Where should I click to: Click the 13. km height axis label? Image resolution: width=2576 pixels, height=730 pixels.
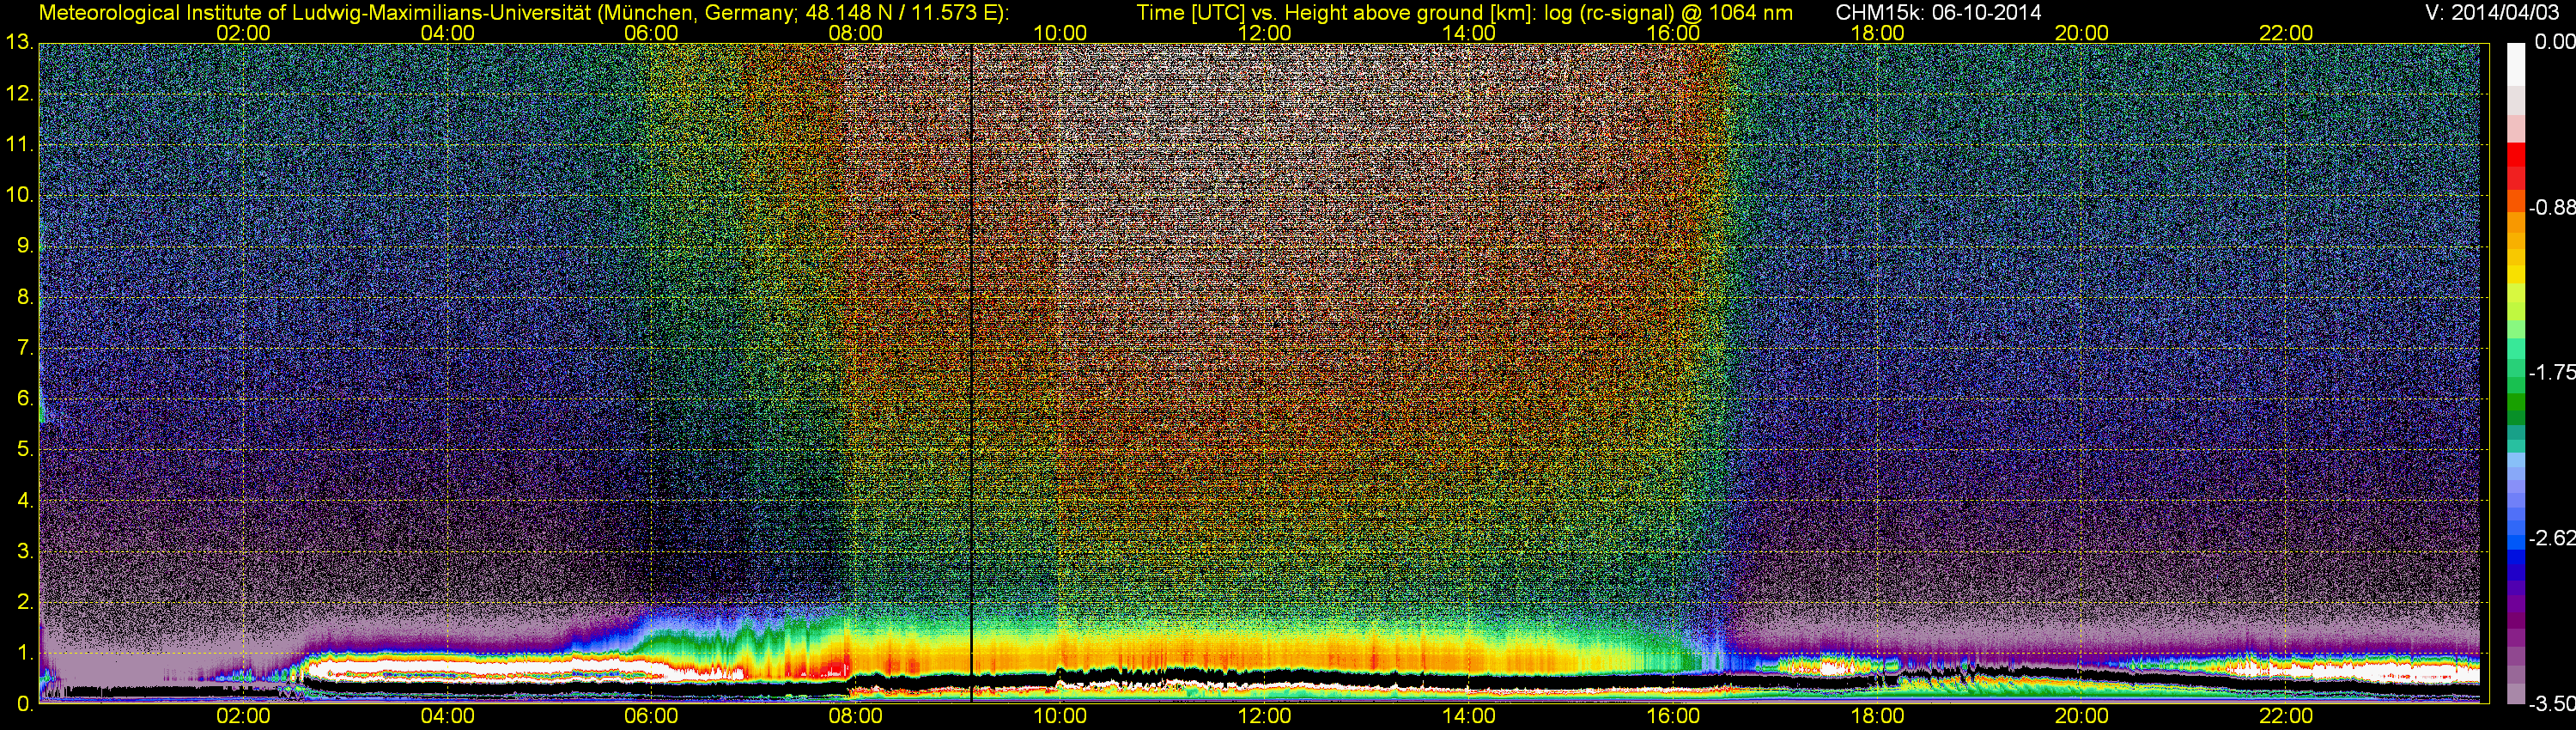click(x=20, y=43)
